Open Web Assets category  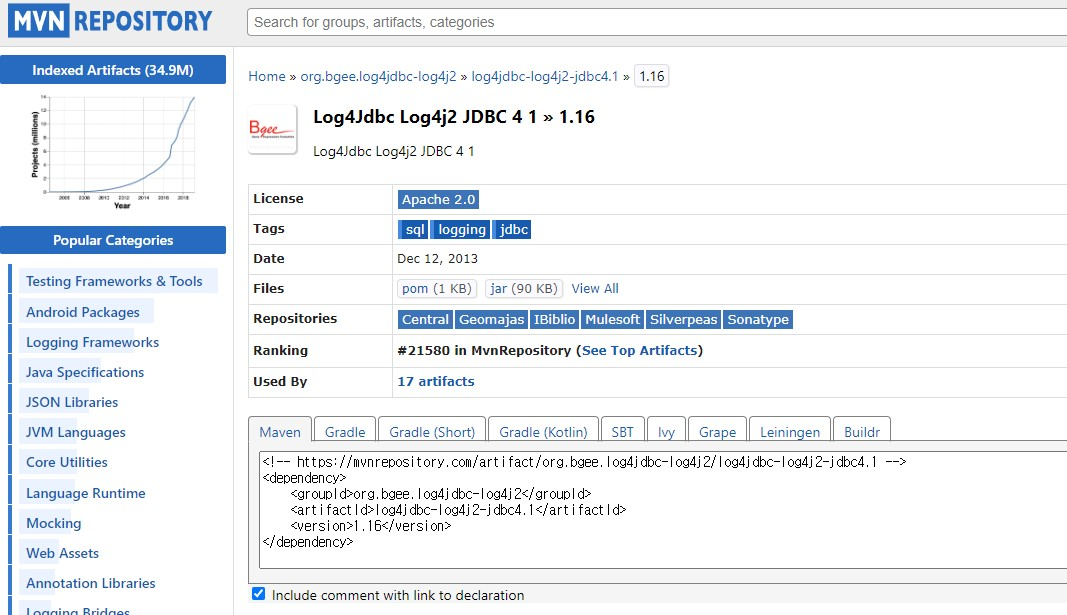pyautogui.click(x=63, y=553)
